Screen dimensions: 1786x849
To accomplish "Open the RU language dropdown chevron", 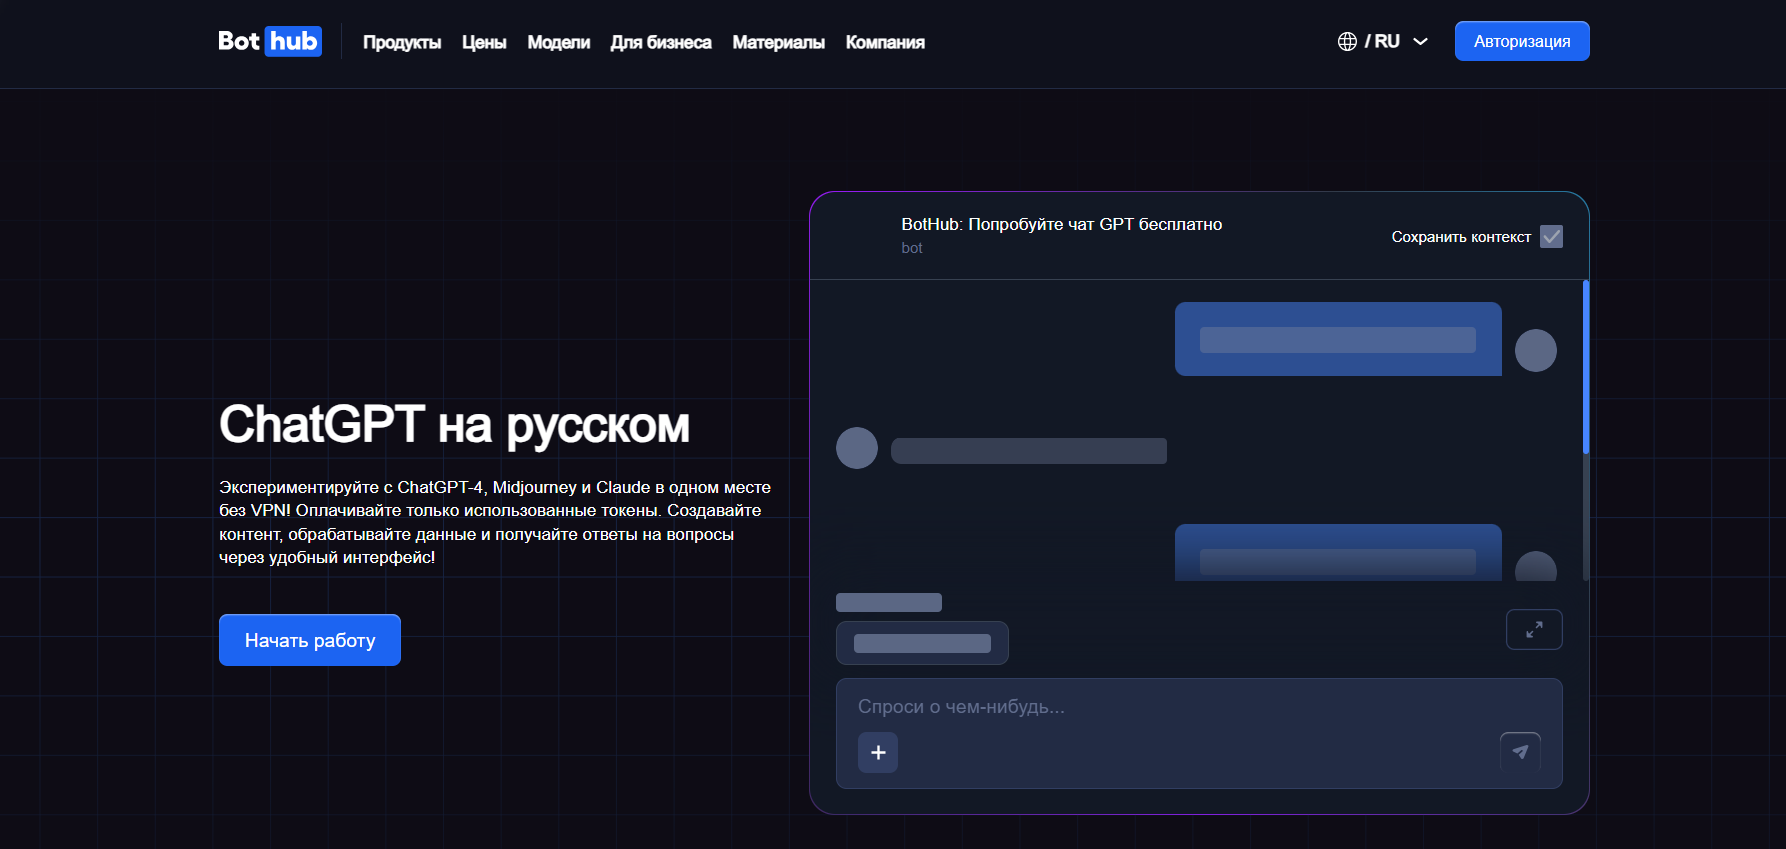I will pos(1420,42).
